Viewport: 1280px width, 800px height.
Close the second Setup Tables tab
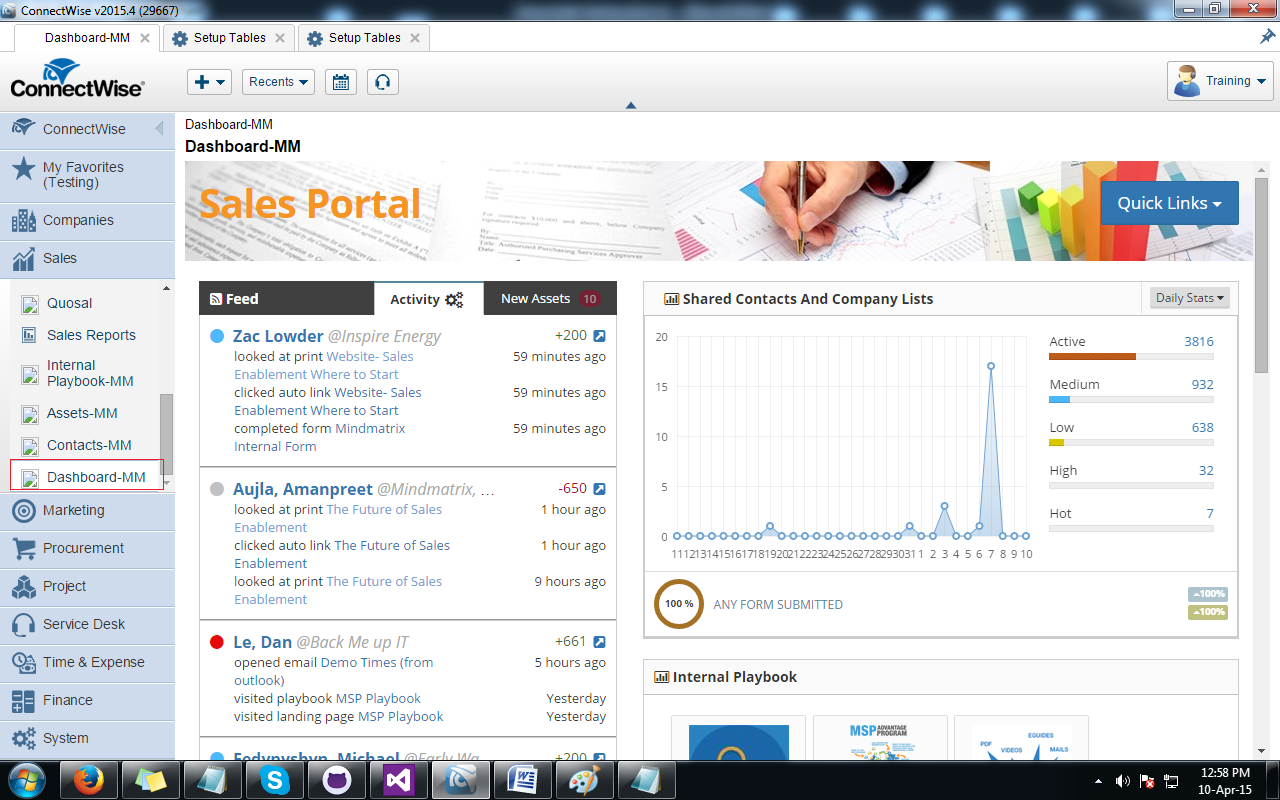415,38
